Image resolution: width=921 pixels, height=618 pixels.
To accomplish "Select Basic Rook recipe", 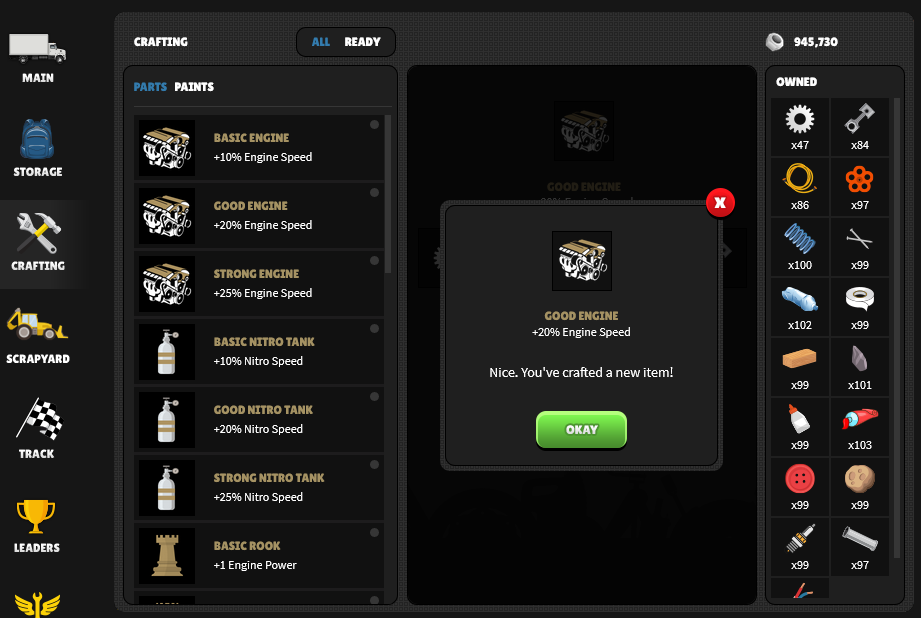I will (258, 556).
